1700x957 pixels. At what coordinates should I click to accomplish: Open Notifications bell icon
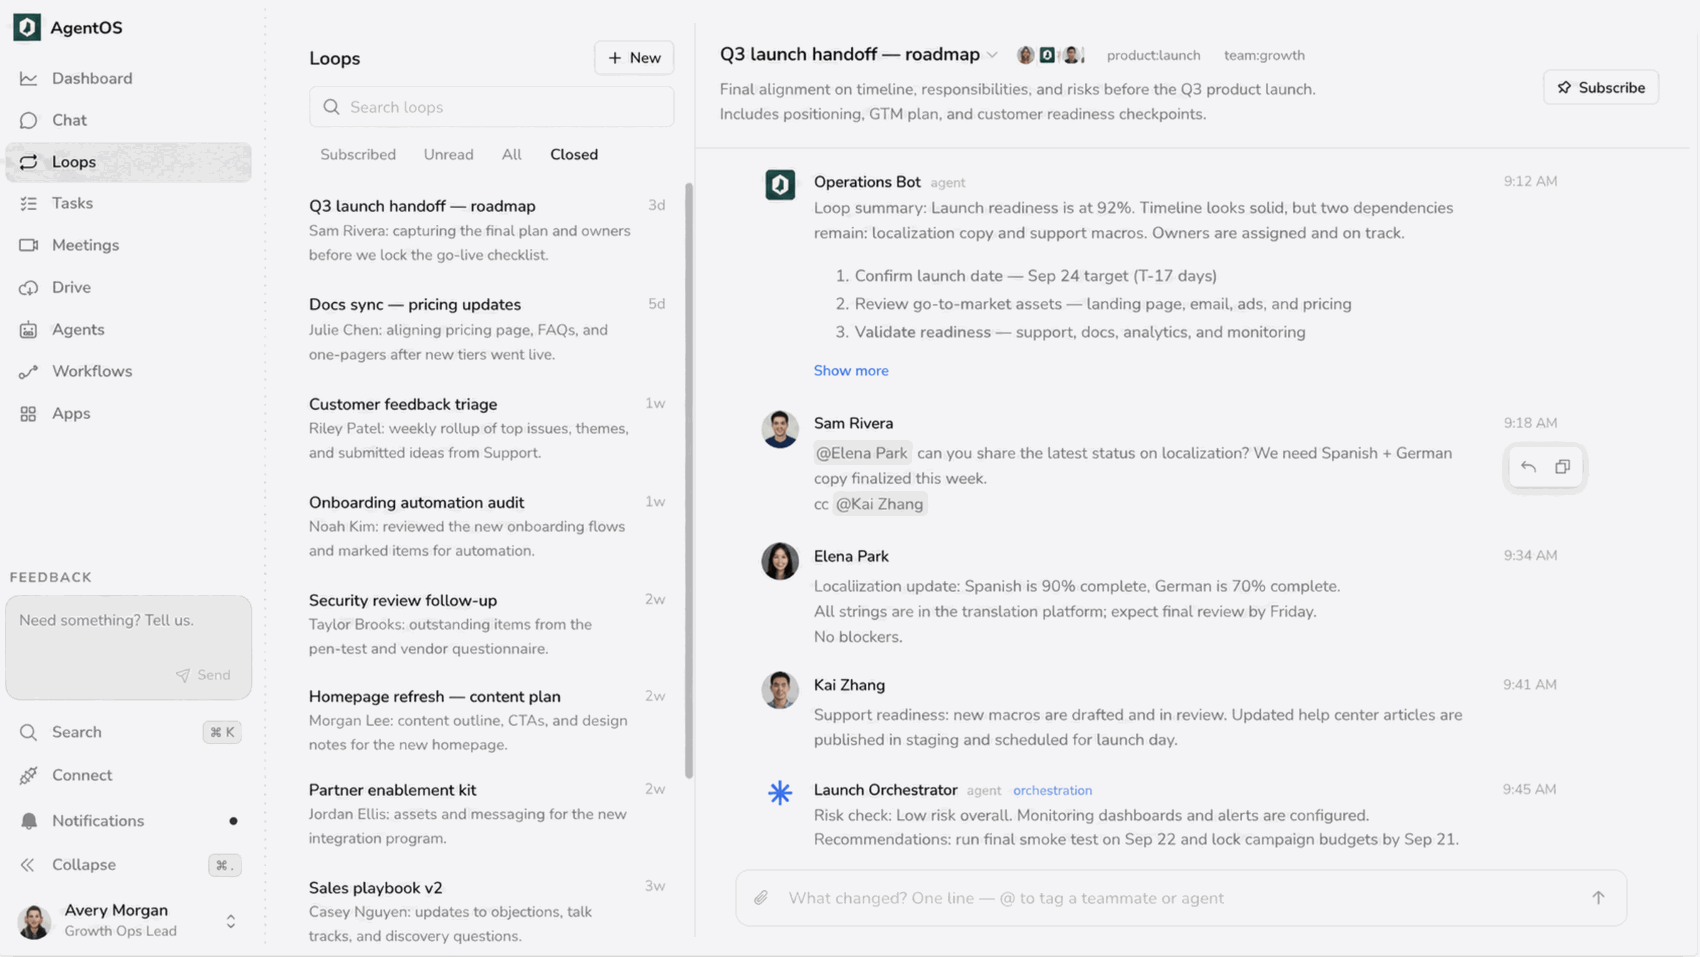coord(28,821)
